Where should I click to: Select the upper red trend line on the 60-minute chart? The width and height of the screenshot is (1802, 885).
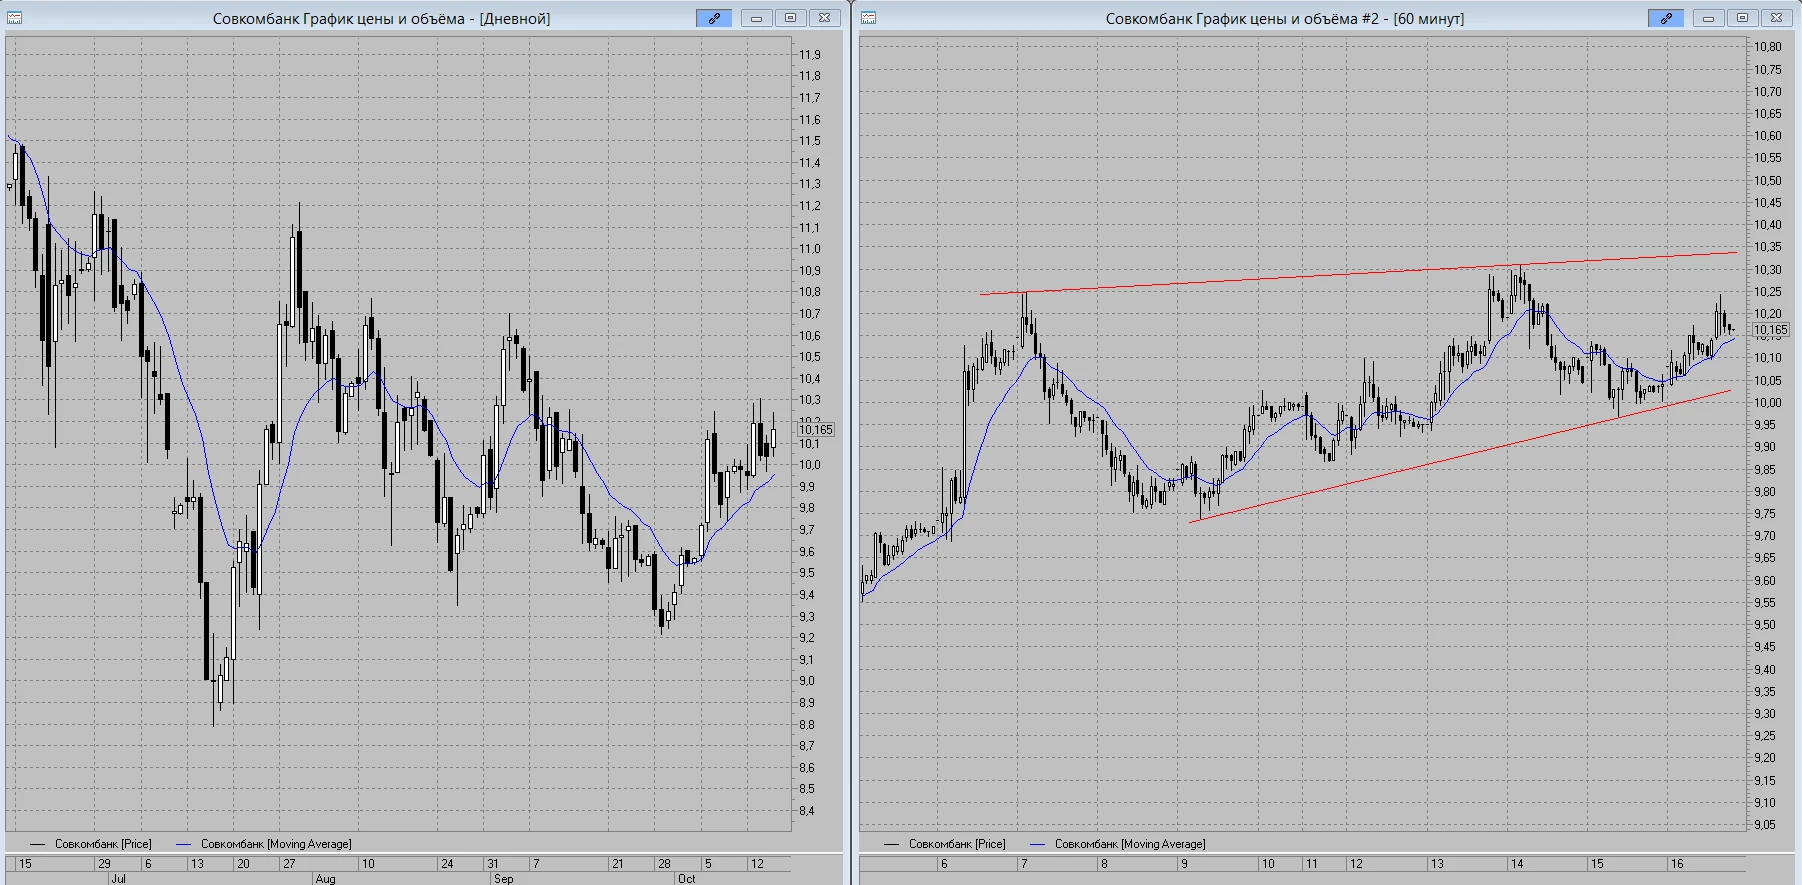coord(1358,273)
